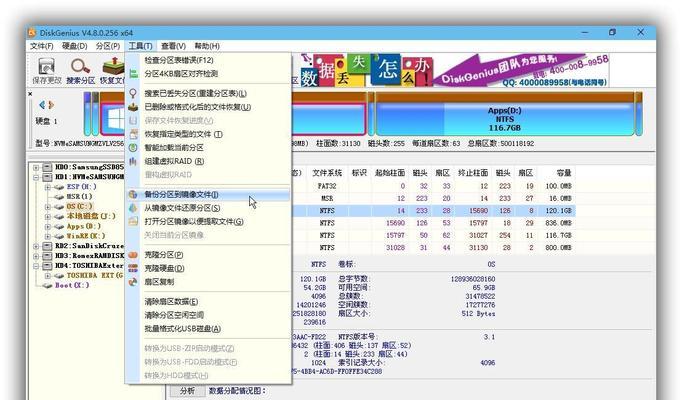Image resolution: width=682 pixels, height=400 pixels.
Task: Go to previous disk with left arrow
Action: [x=42, y=105]
